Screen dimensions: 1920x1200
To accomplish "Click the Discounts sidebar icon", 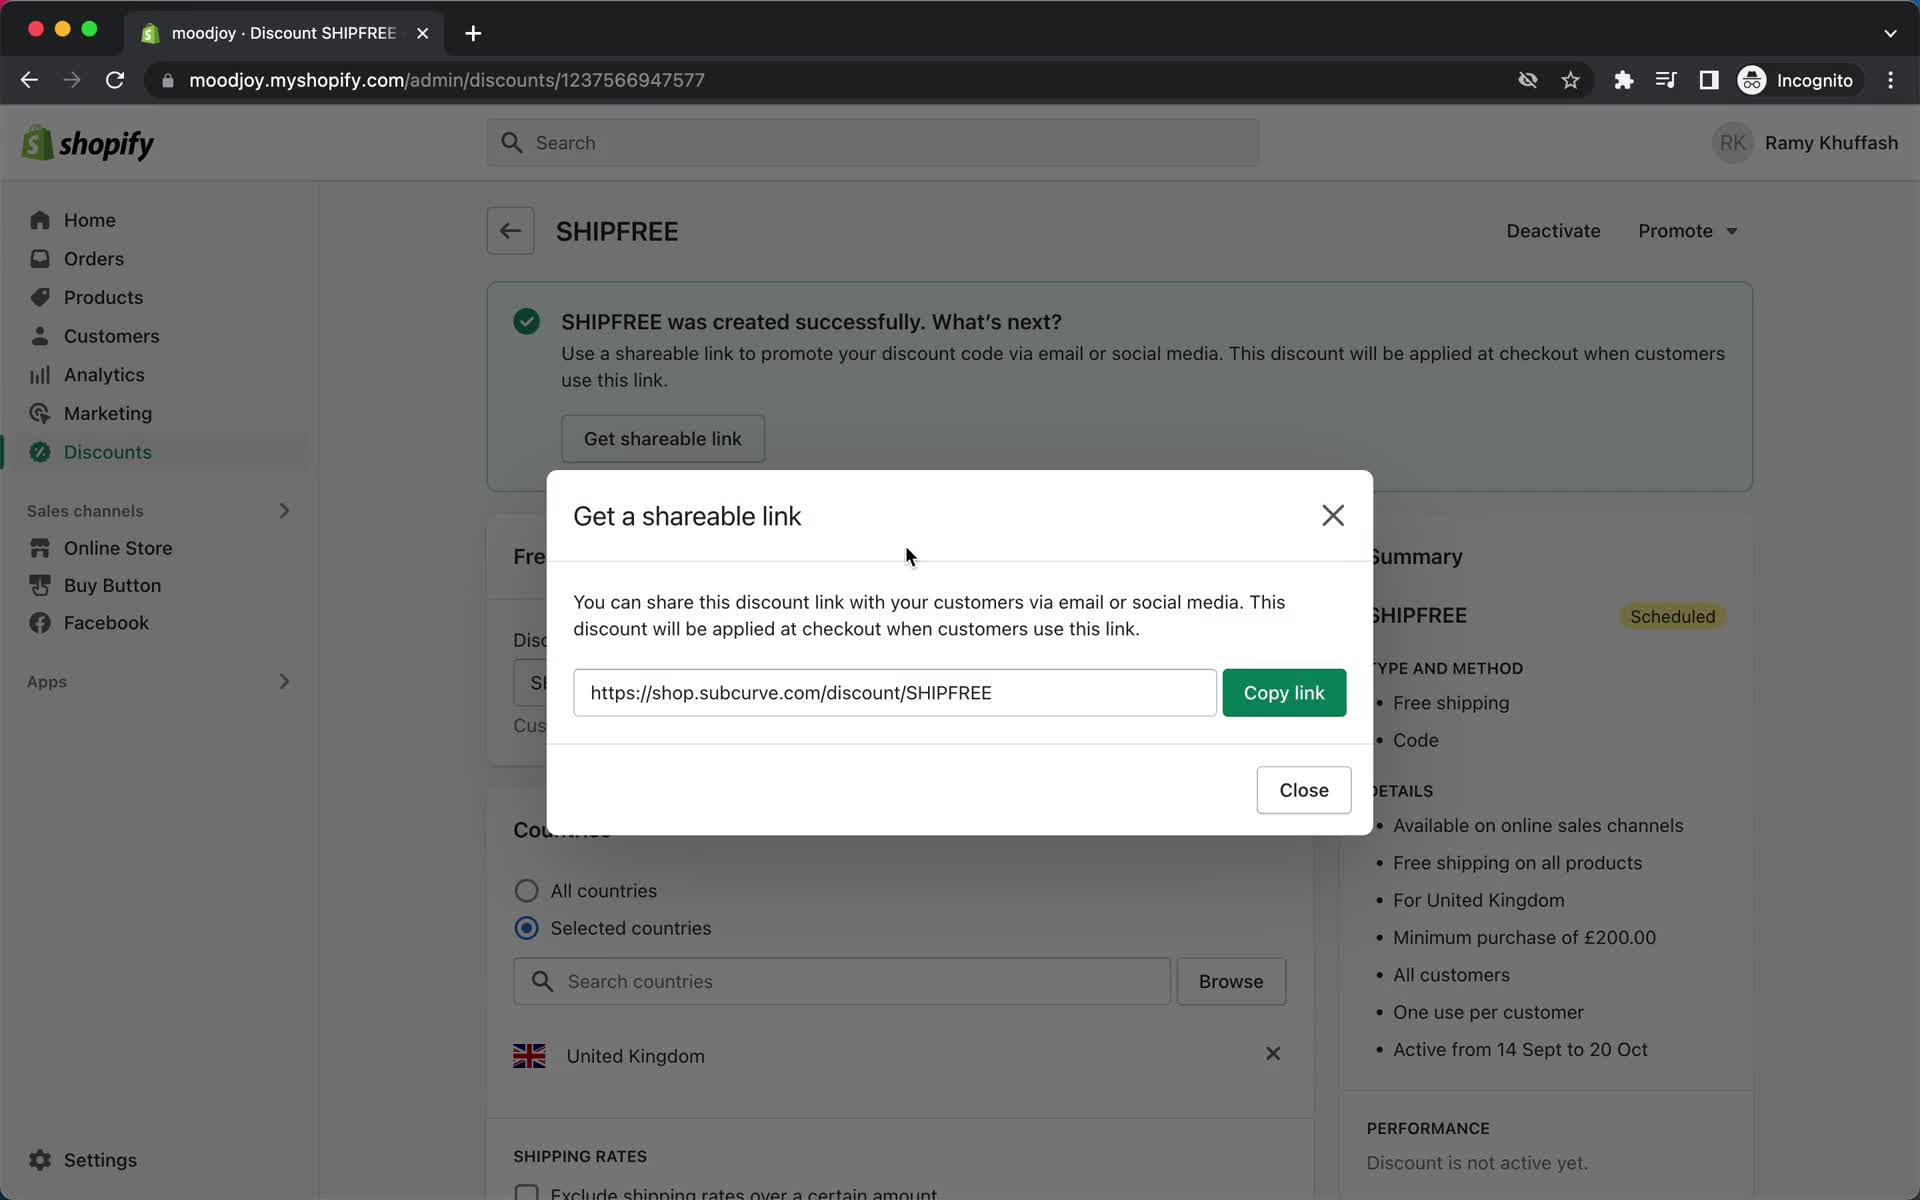I will (x=39, y=452).
